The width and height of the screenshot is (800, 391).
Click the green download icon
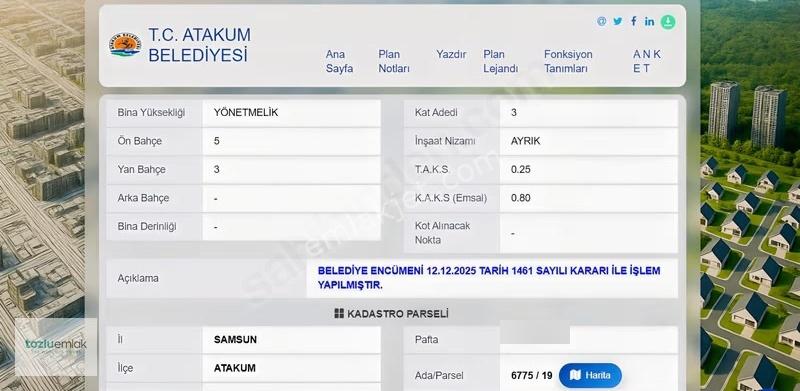pyautogui.click(x=668, y=22)
